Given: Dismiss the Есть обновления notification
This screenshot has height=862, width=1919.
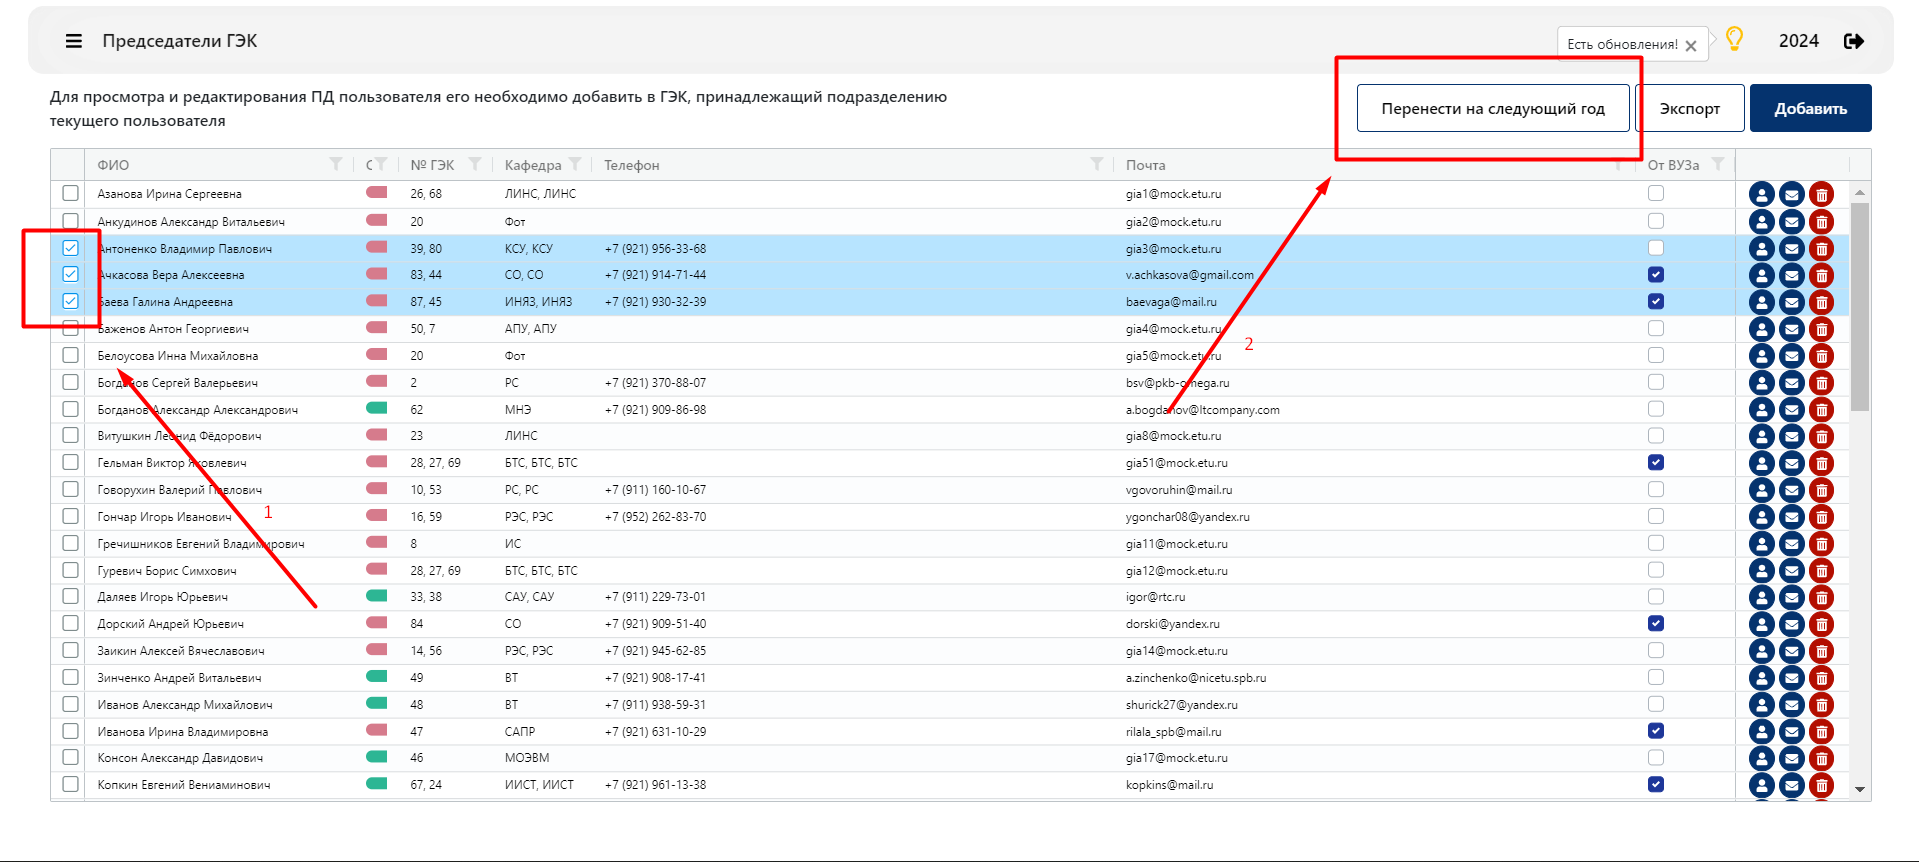Looking at the screenshot, I should [x=1691, y=45].
